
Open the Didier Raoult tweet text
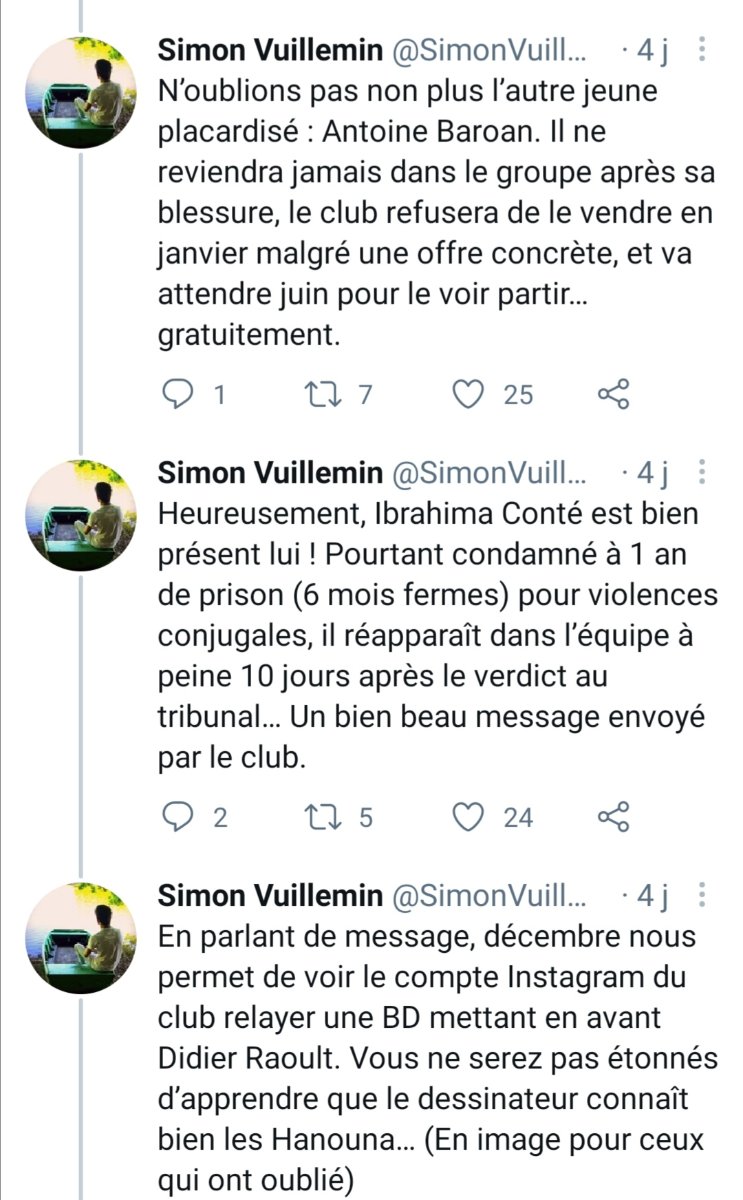[x=438, y=1058]
